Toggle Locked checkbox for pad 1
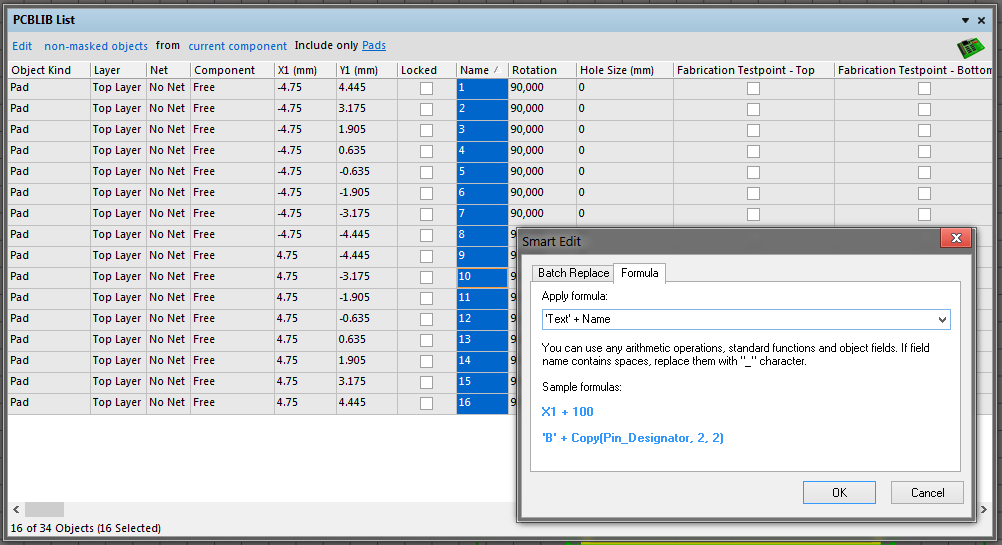Image resolution: width=1002 pixels, height=545 pixels. click(x=426, y=88)
